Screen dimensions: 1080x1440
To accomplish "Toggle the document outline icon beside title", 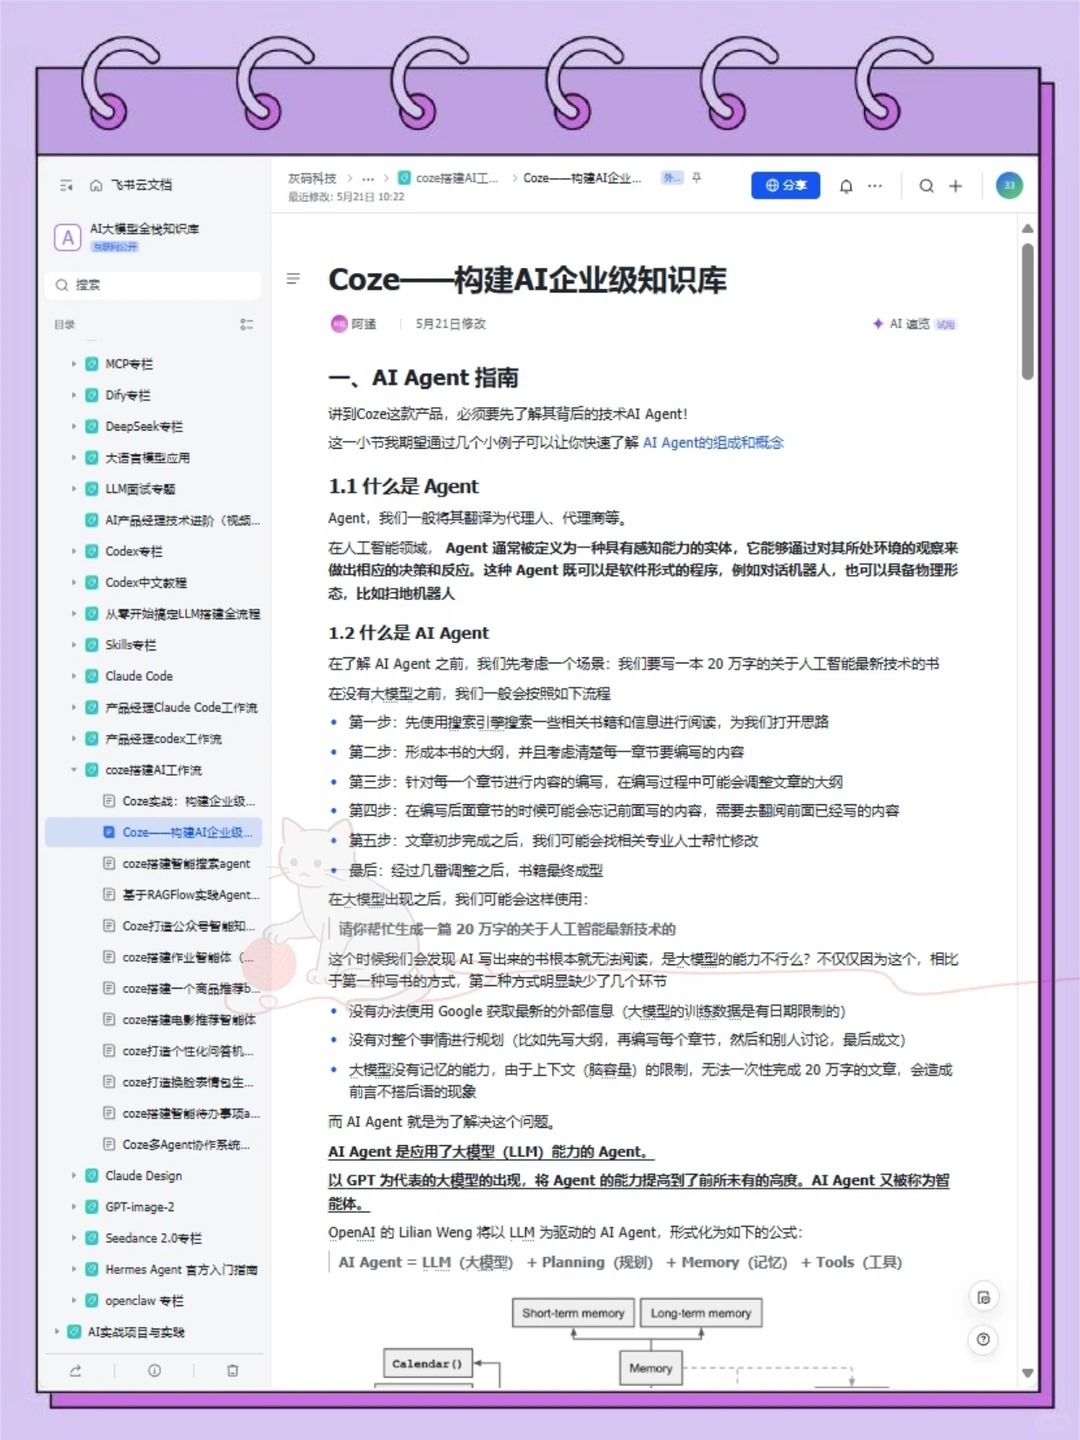I will coord(293,279).
